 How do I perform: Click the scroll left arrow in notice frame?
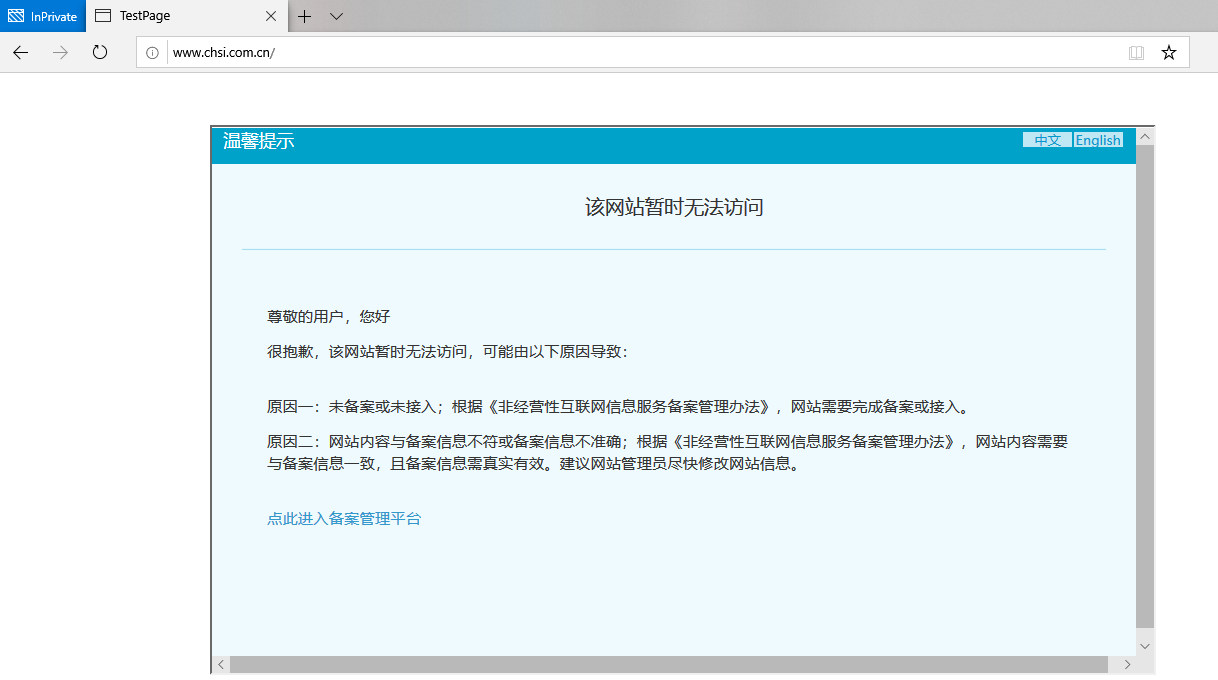click(221, 665)
